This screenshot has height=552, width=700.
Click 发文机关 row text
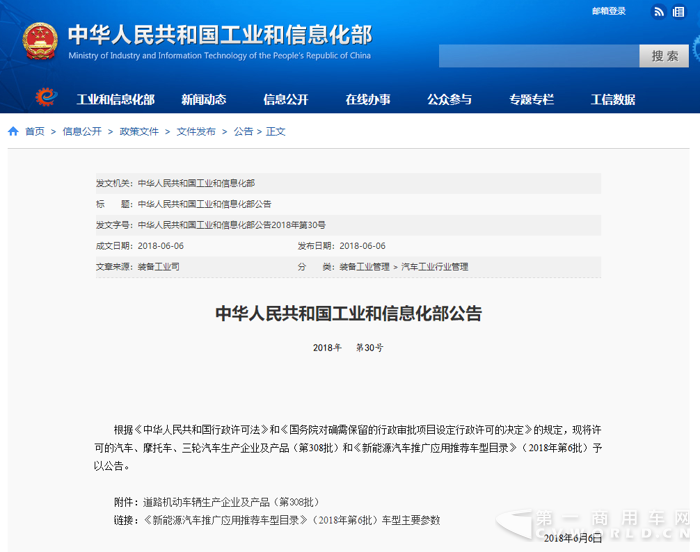pyautogui.click(x=175, y=183)
